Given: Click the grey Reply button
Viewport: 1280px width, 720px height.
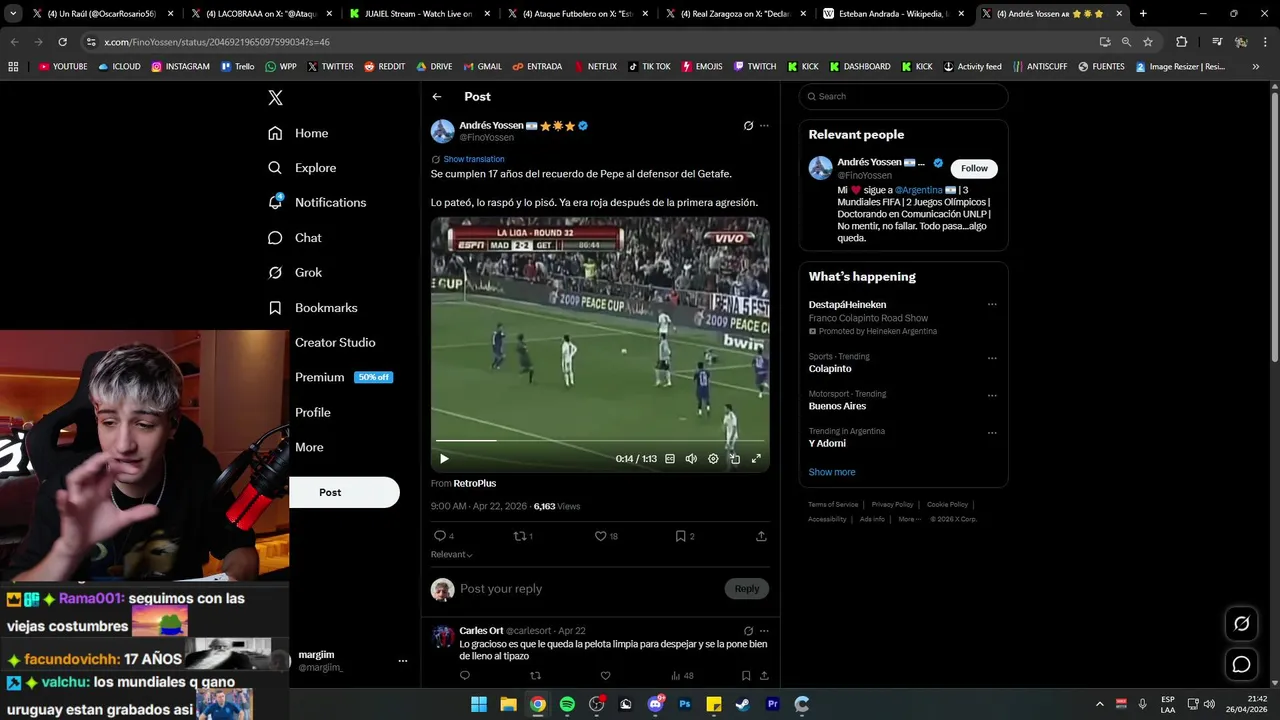Looking at the screenshot, I should (x=747, y=589).
